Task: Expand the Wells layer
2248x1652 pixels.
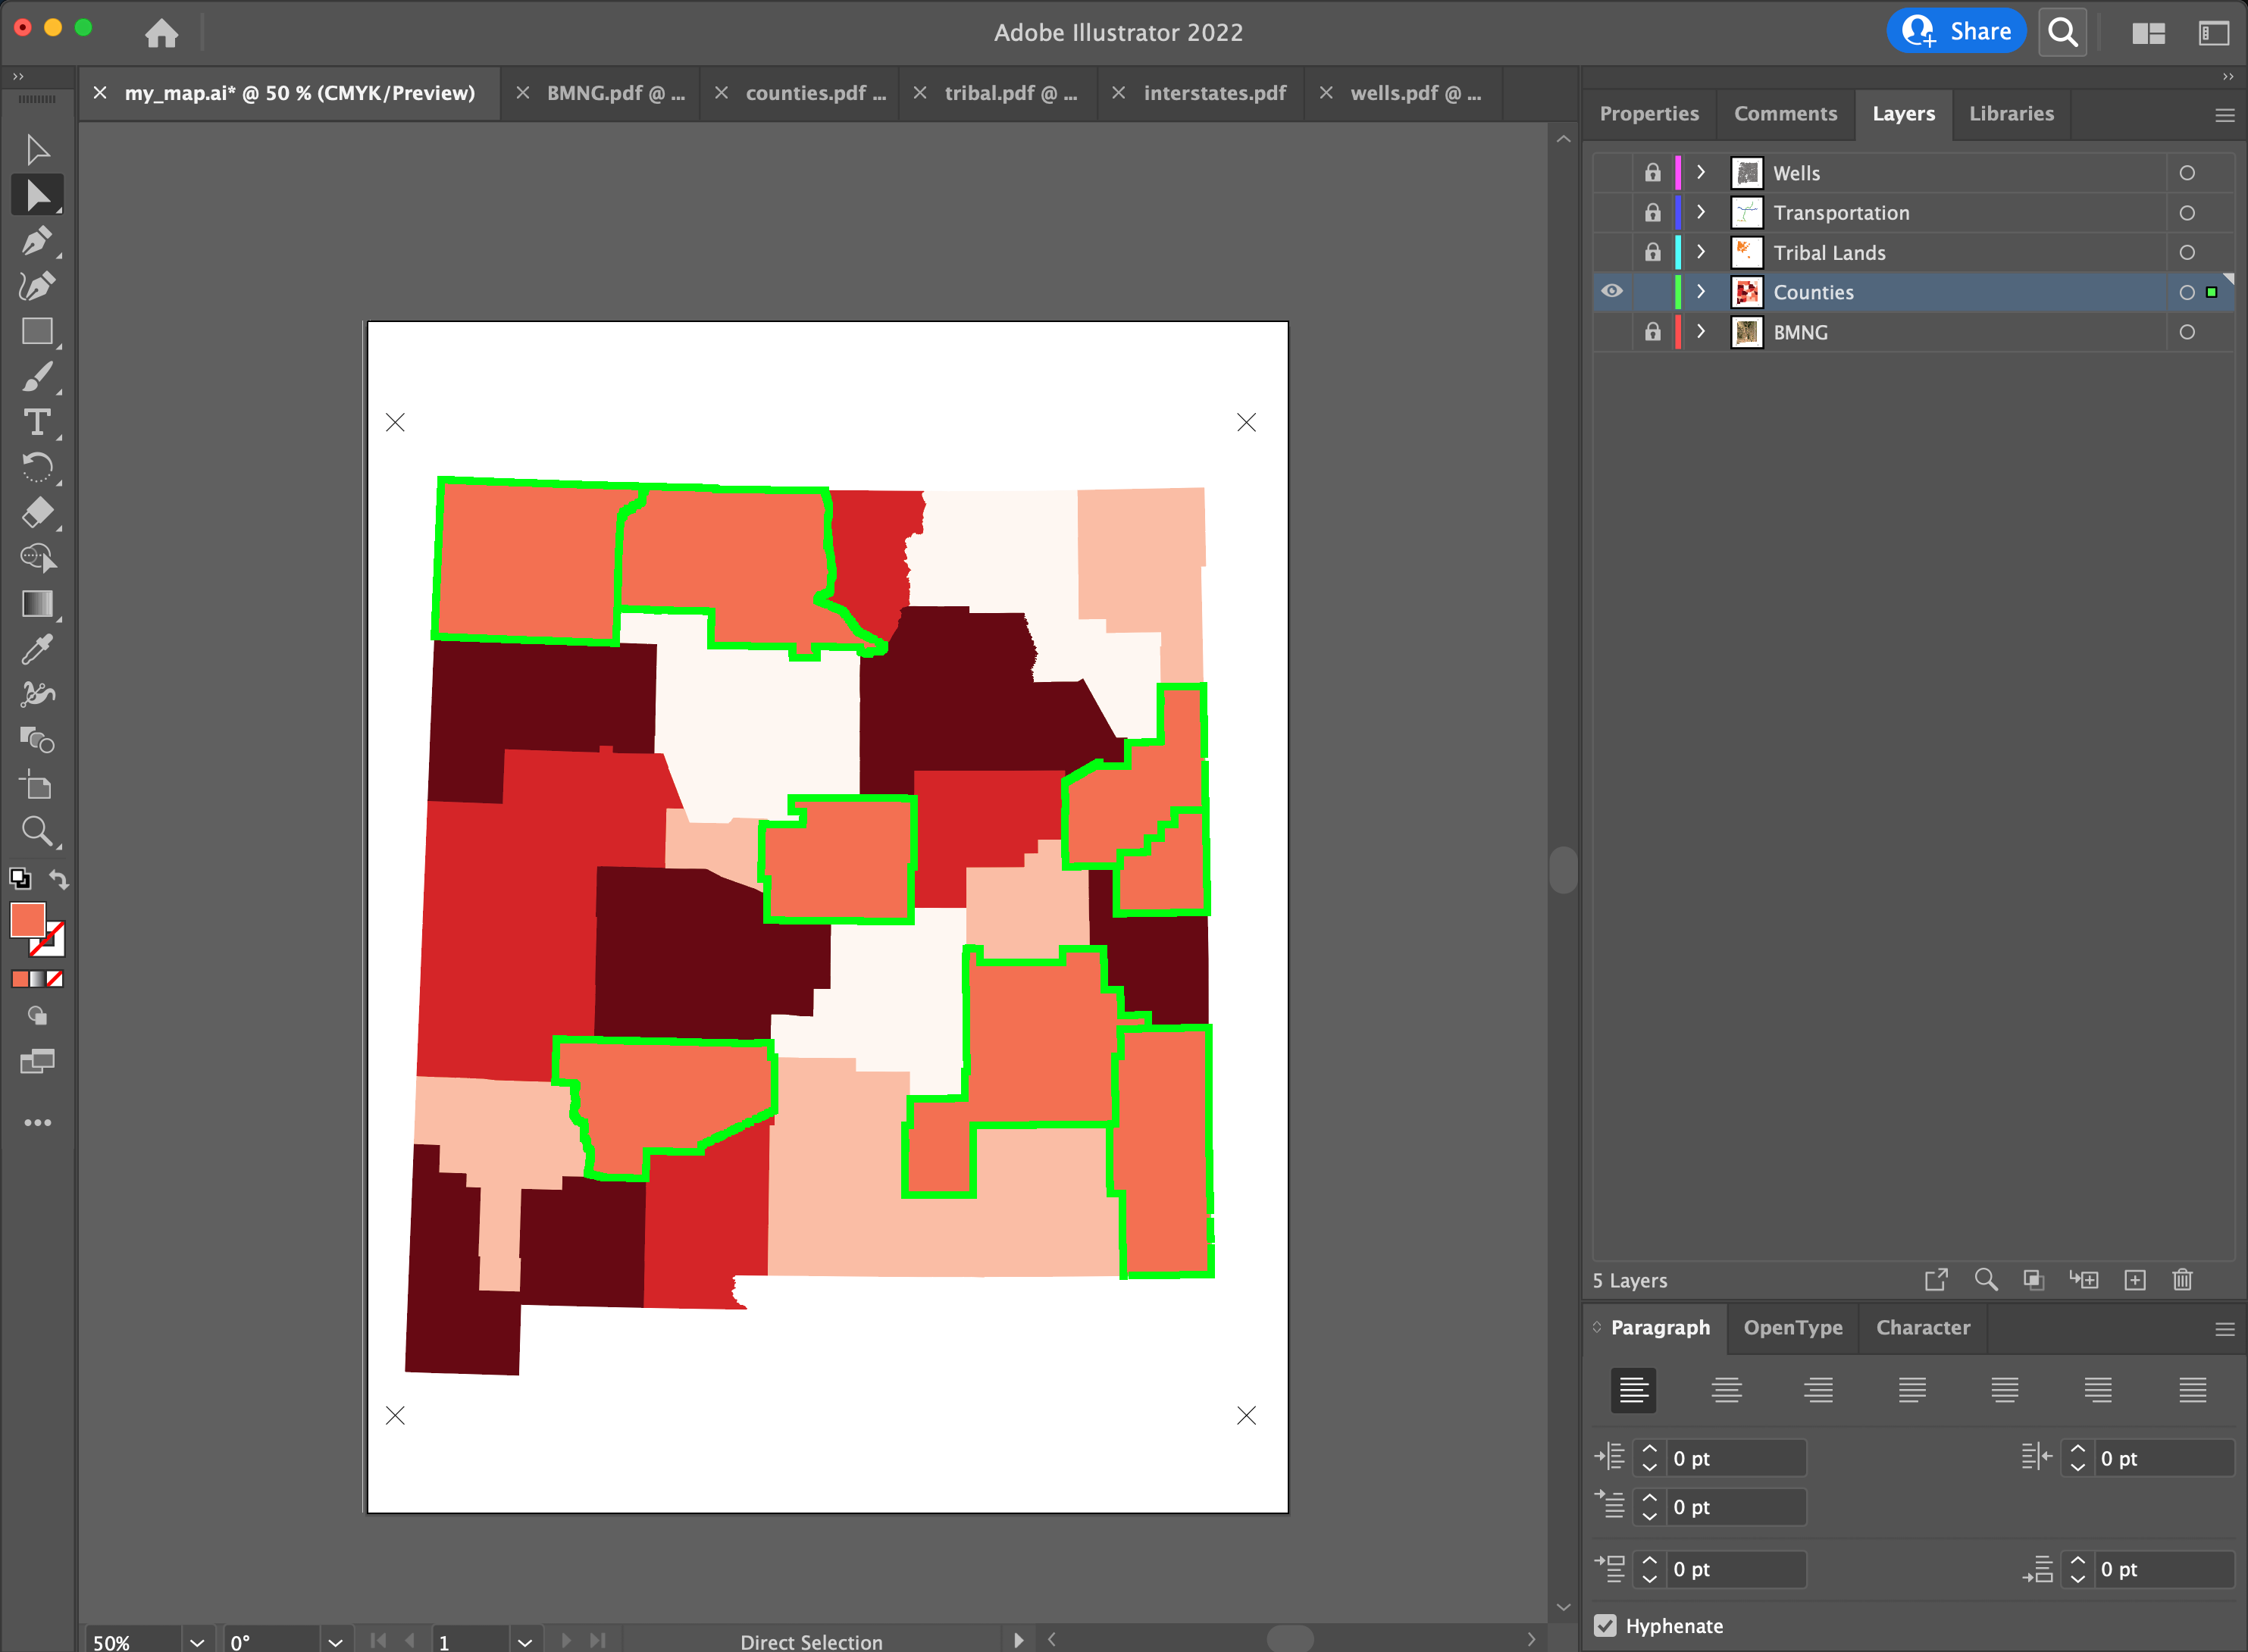Action: [x=1701, y=172]
